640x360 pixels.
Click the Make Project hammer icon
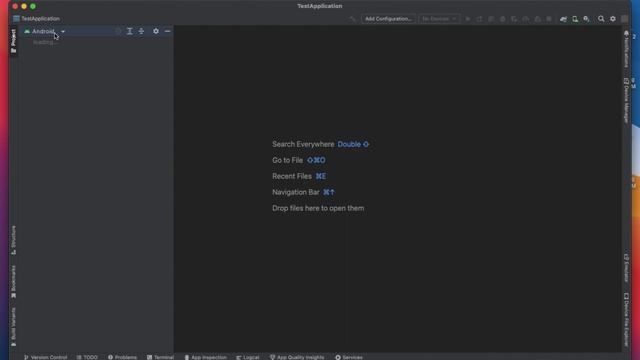click(353, 19)
